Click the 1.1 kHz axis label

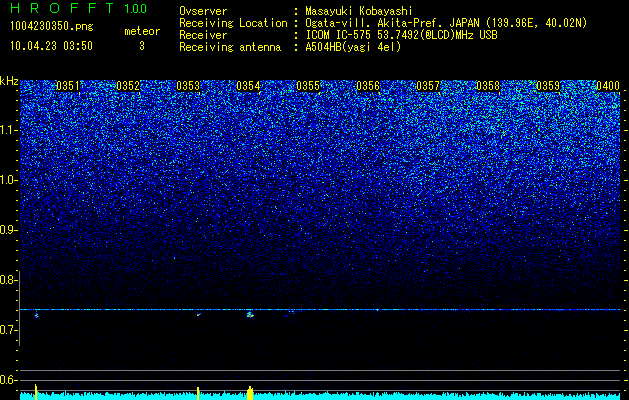tap(7, 130)
